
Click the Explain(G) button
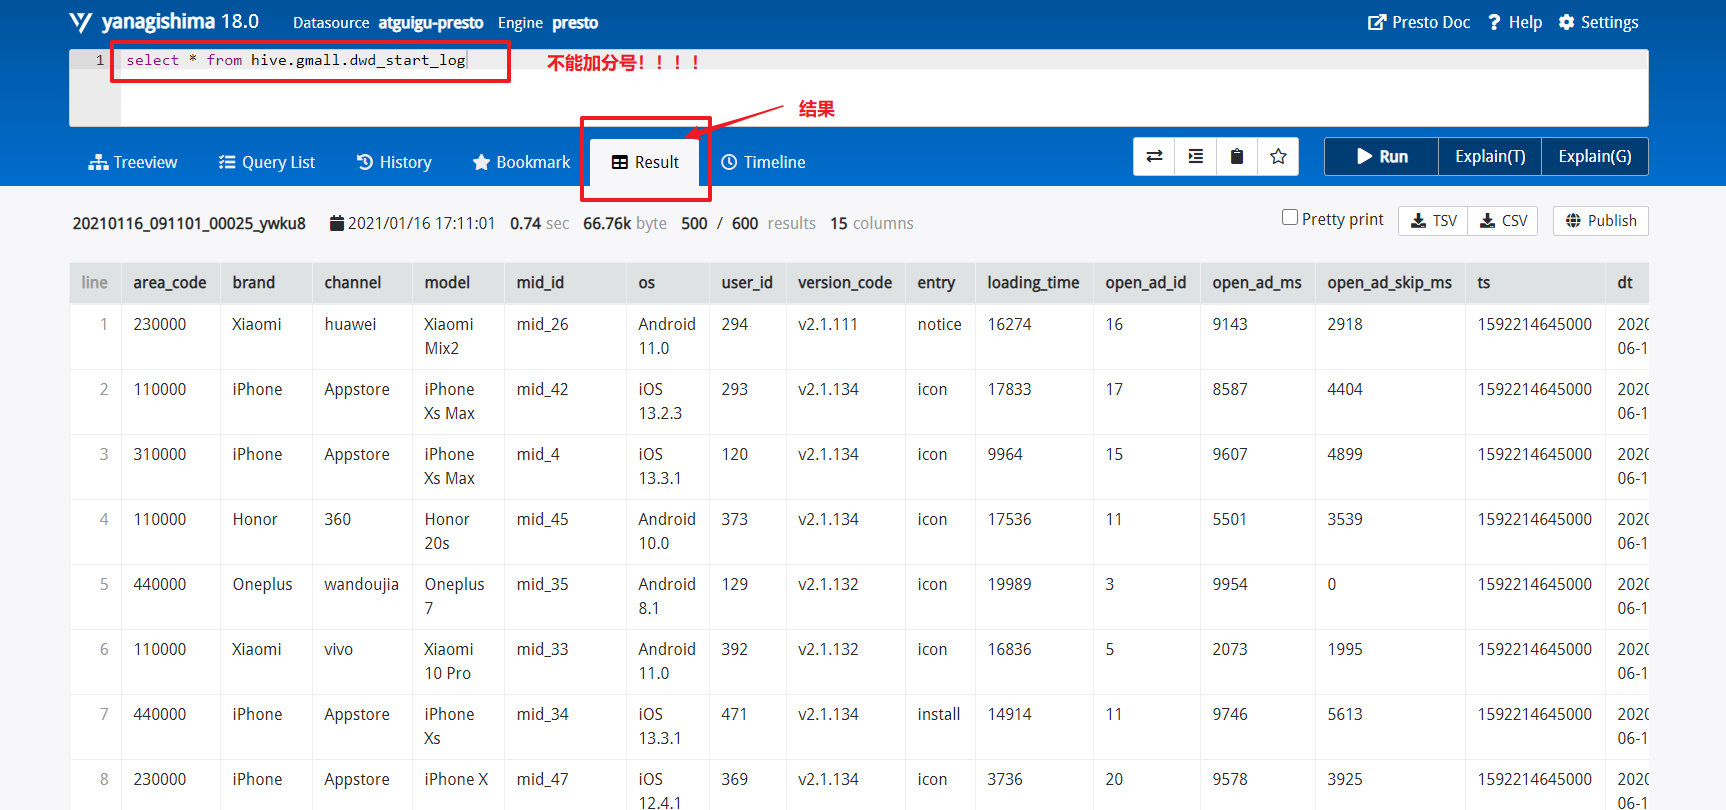1595,156
